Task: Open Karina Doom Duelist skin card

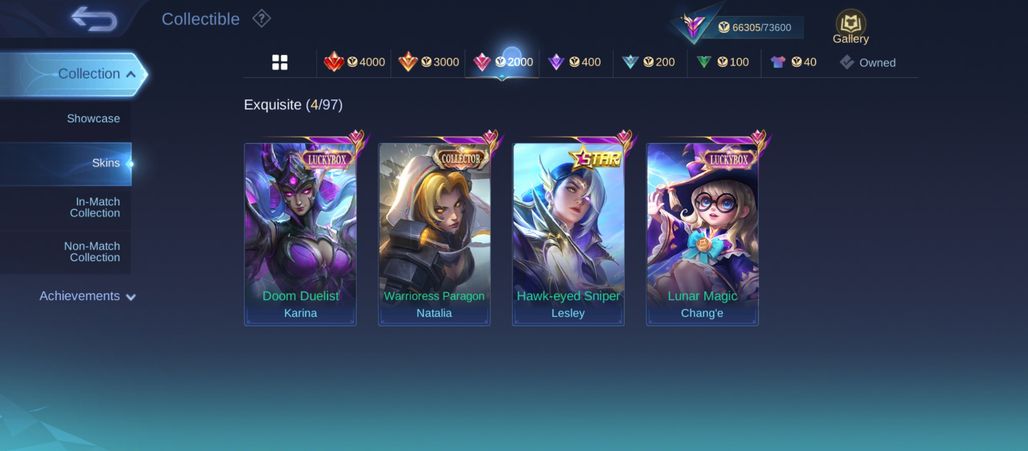Action: pyautogui.click(x=300, y=234)
